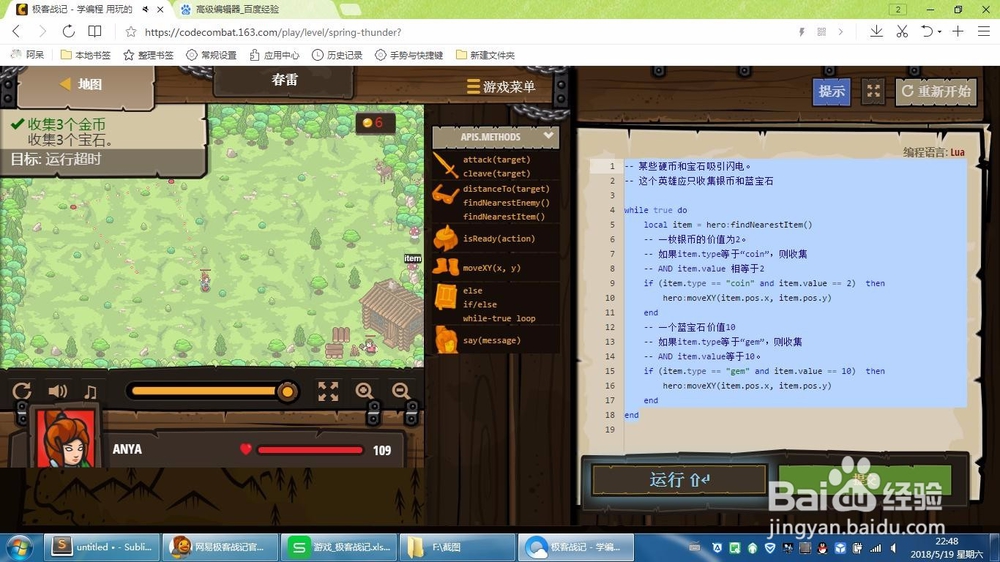Click code line 10 hero:moveXY

(x=747, y=297)
